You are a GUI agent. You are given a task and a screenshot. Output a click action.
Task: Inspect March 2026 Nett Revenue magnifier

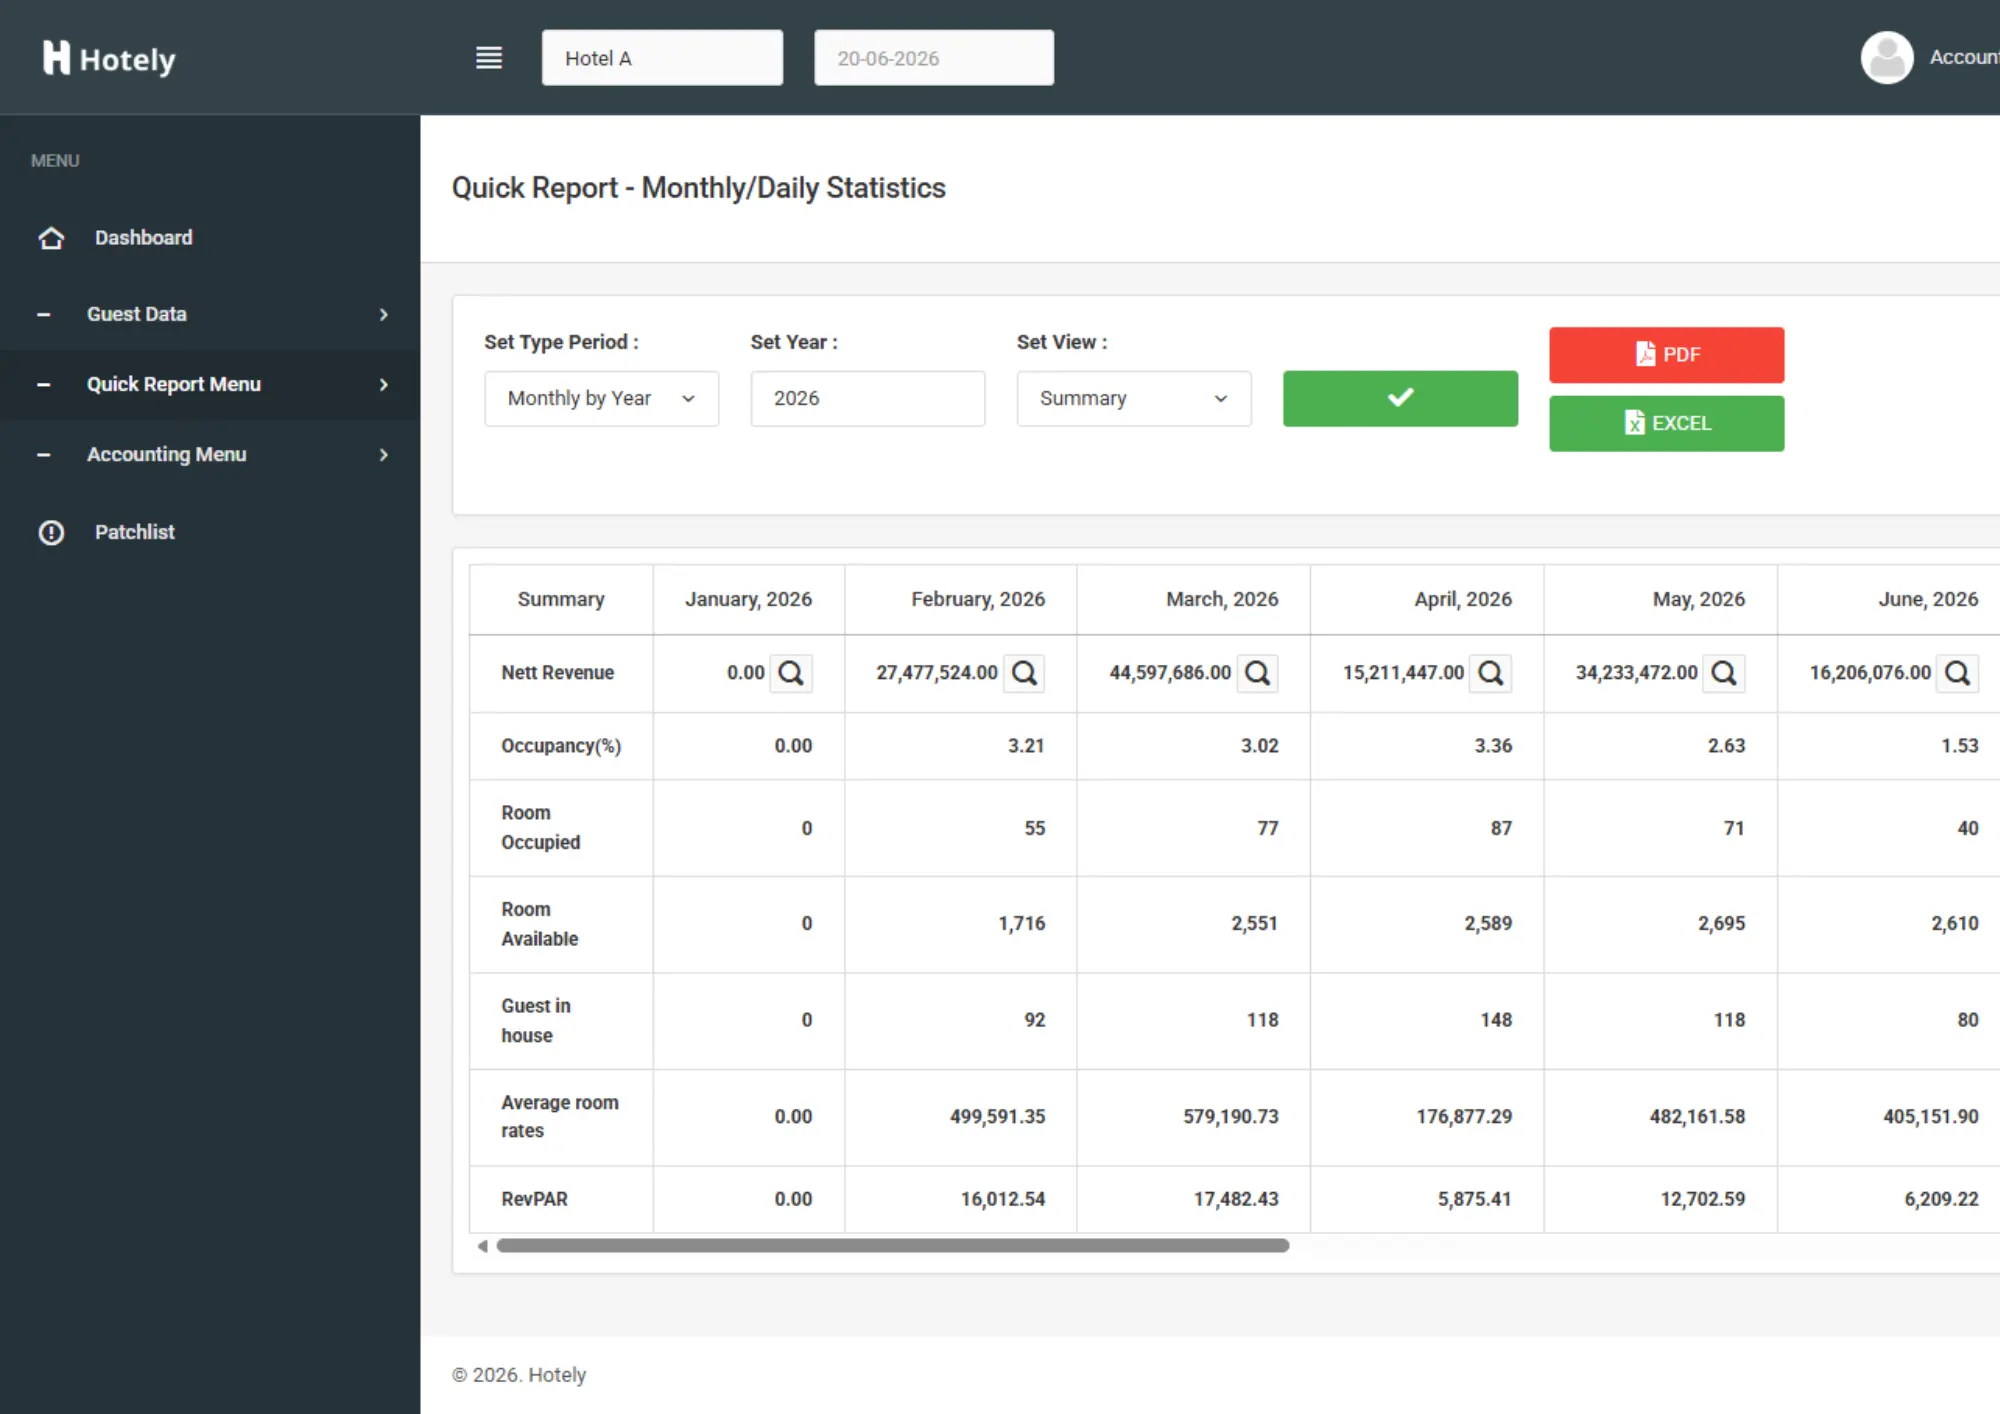pos(1258,673)
